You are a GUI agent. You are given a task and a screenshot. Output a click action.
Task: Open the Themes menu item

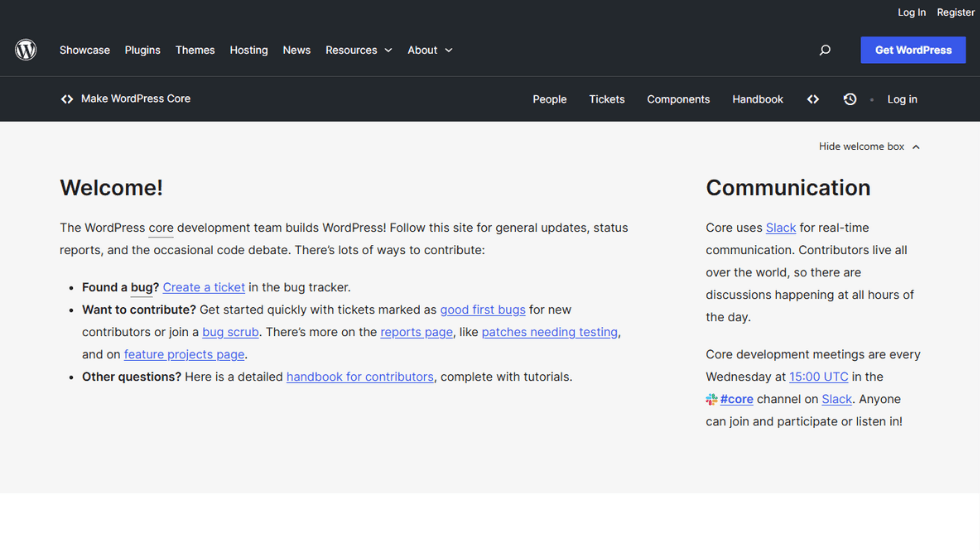click(x=195, y=50)
